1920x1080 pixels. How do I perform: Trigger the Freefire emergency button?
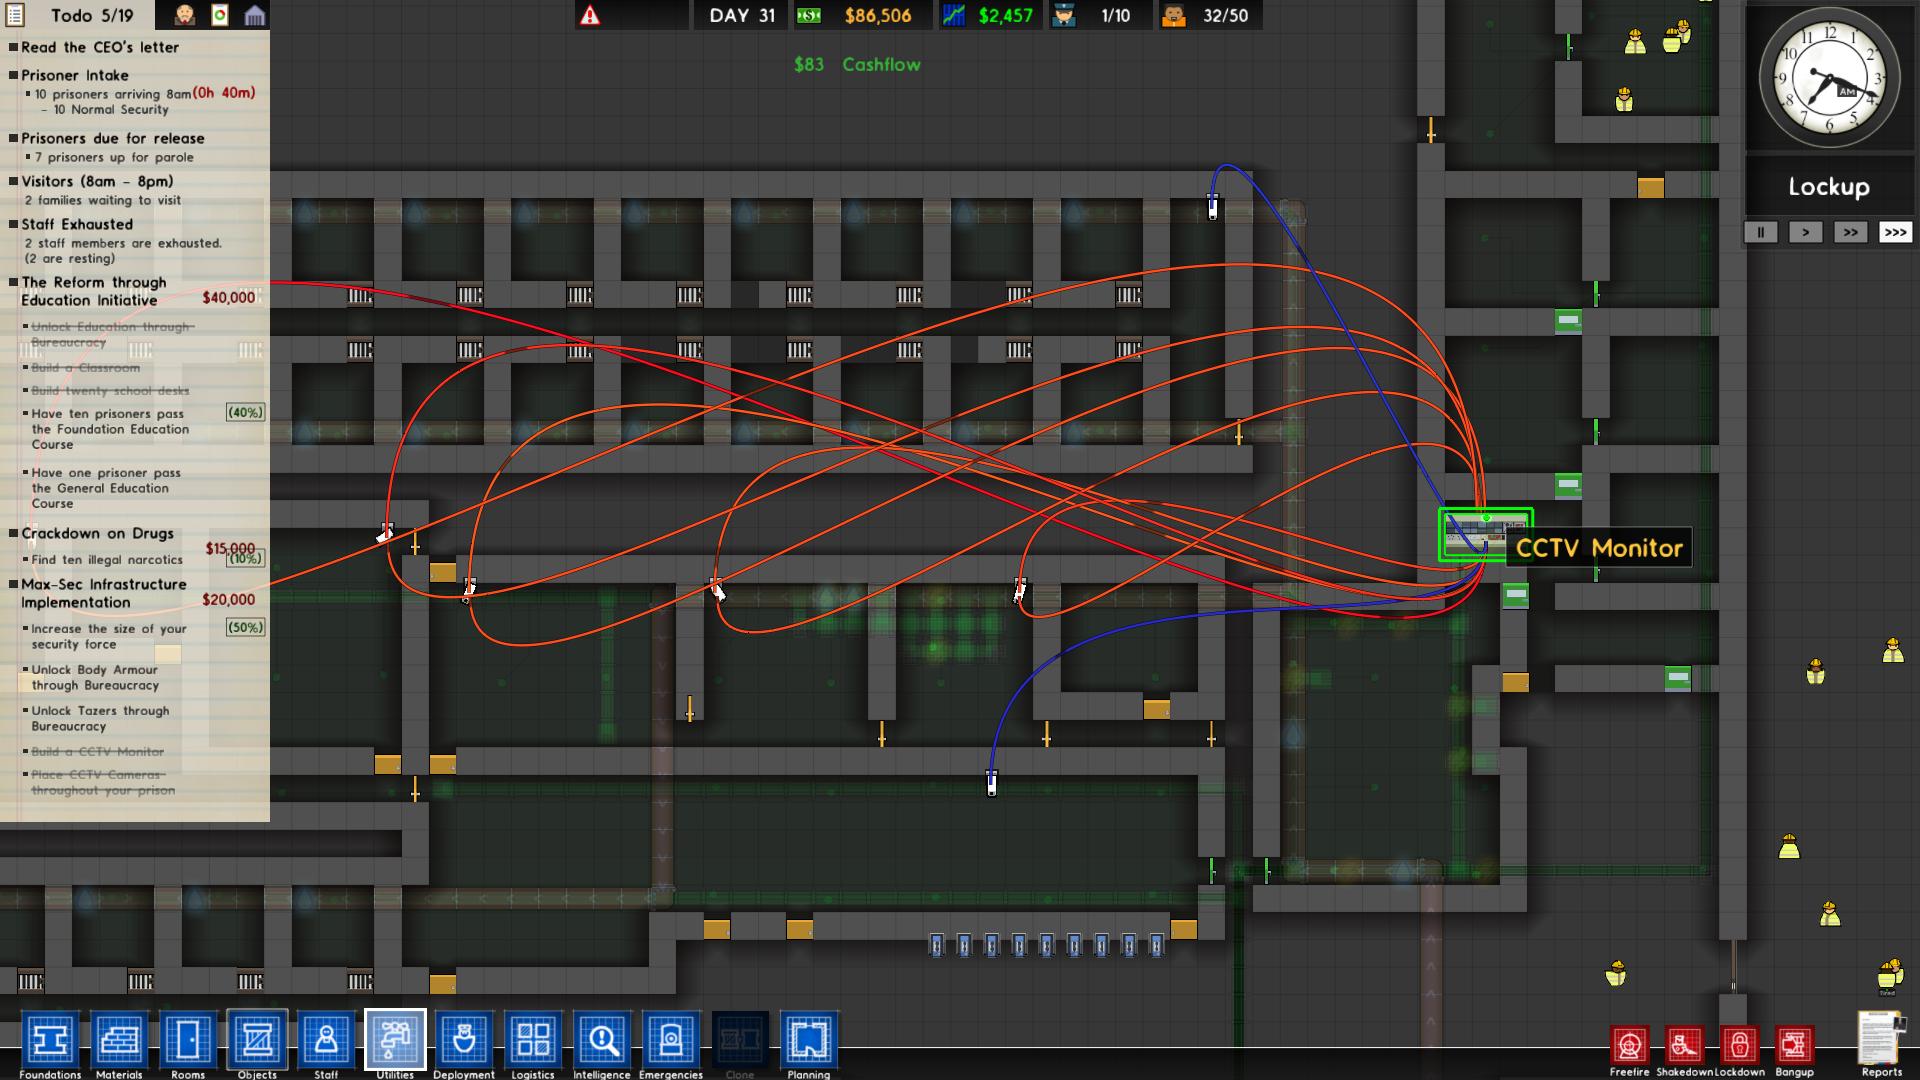coord(1630,1046)
